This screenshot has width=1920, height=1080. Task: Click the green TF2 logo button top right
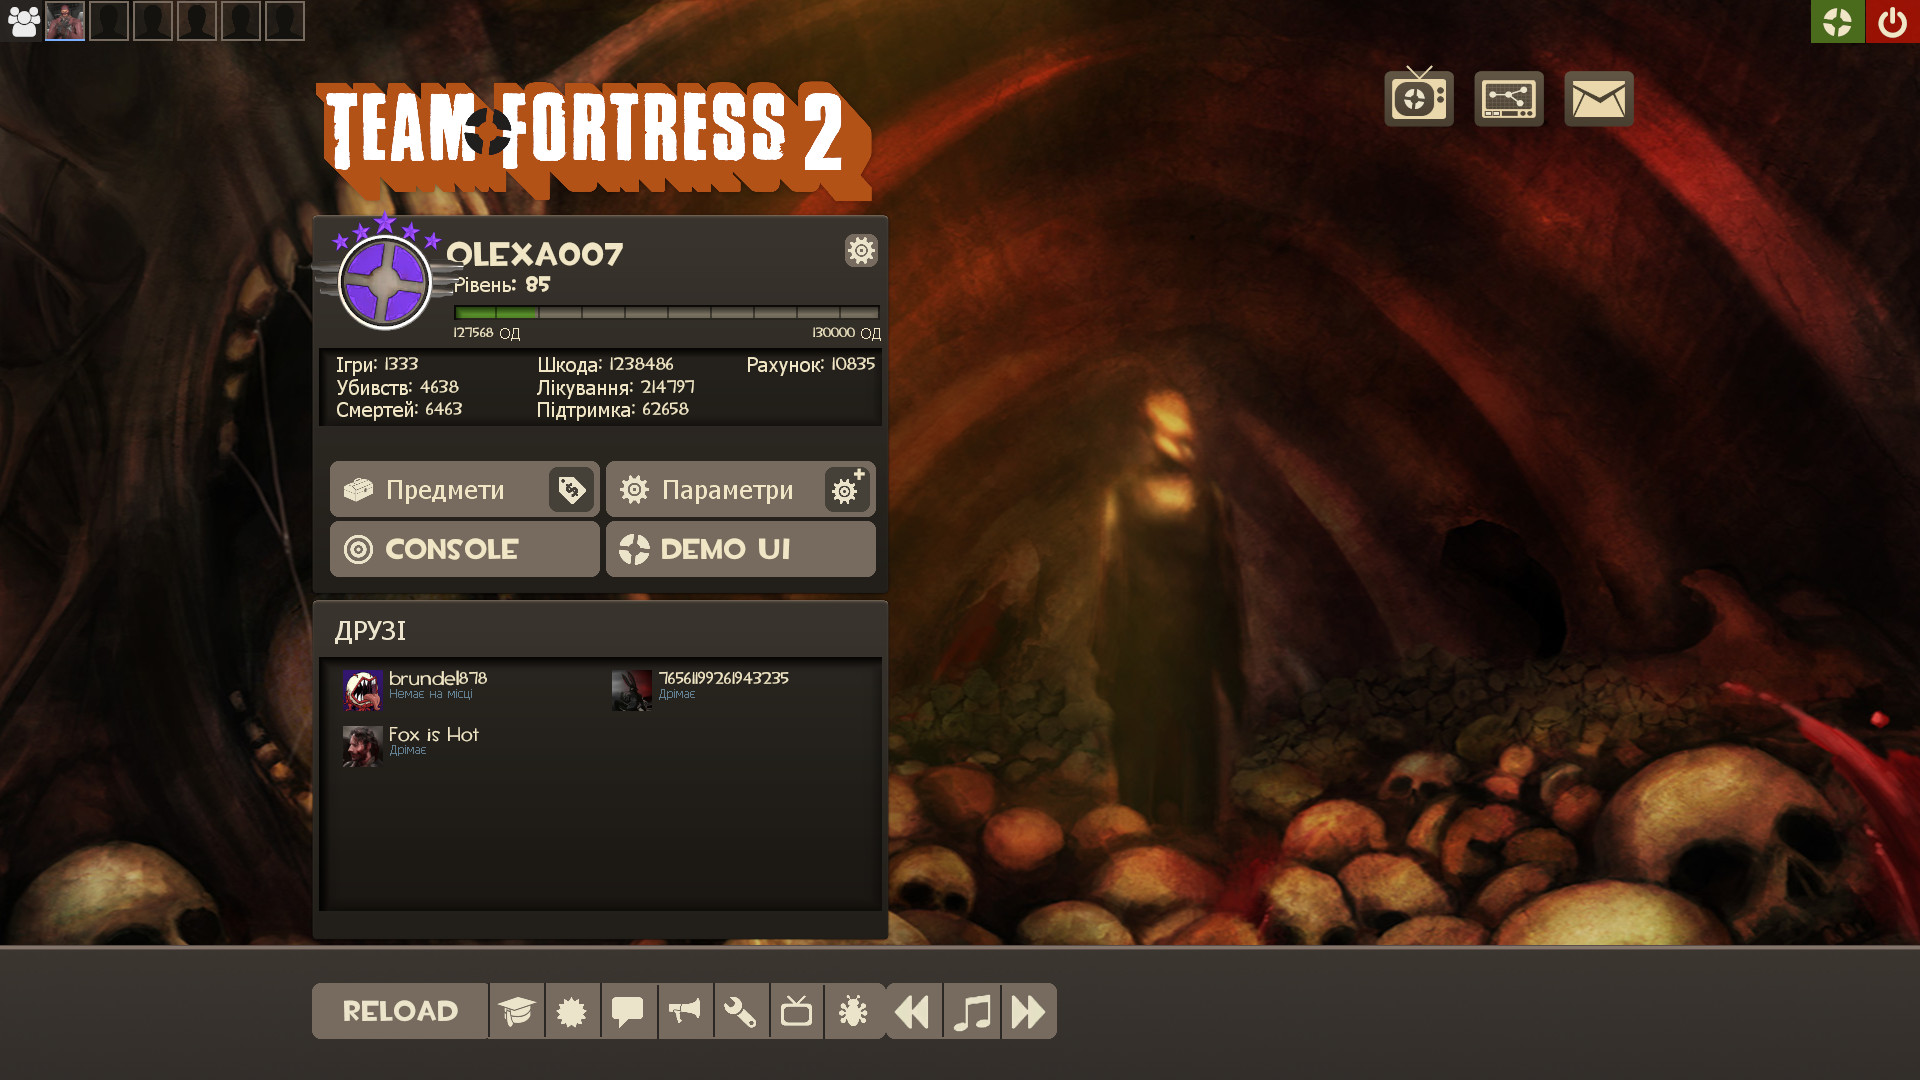(1838, 21)
